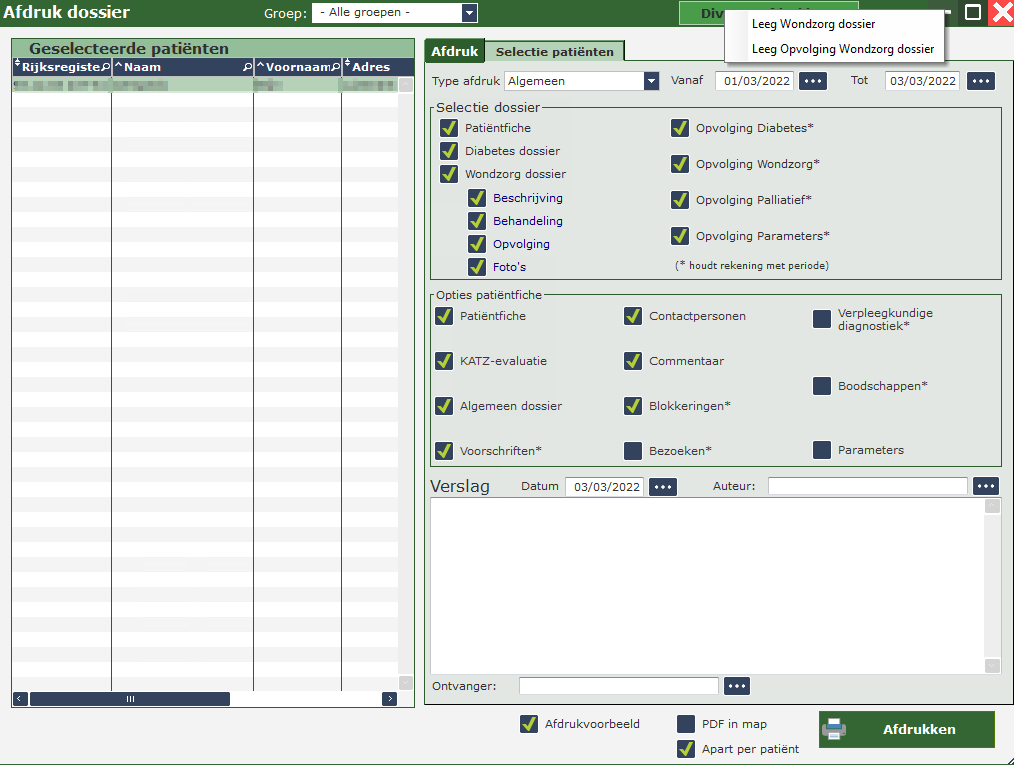Open the Vanaf date picker ellipsis button
This screenshot has width=1014, height=765.
click(x=812, y=81)
